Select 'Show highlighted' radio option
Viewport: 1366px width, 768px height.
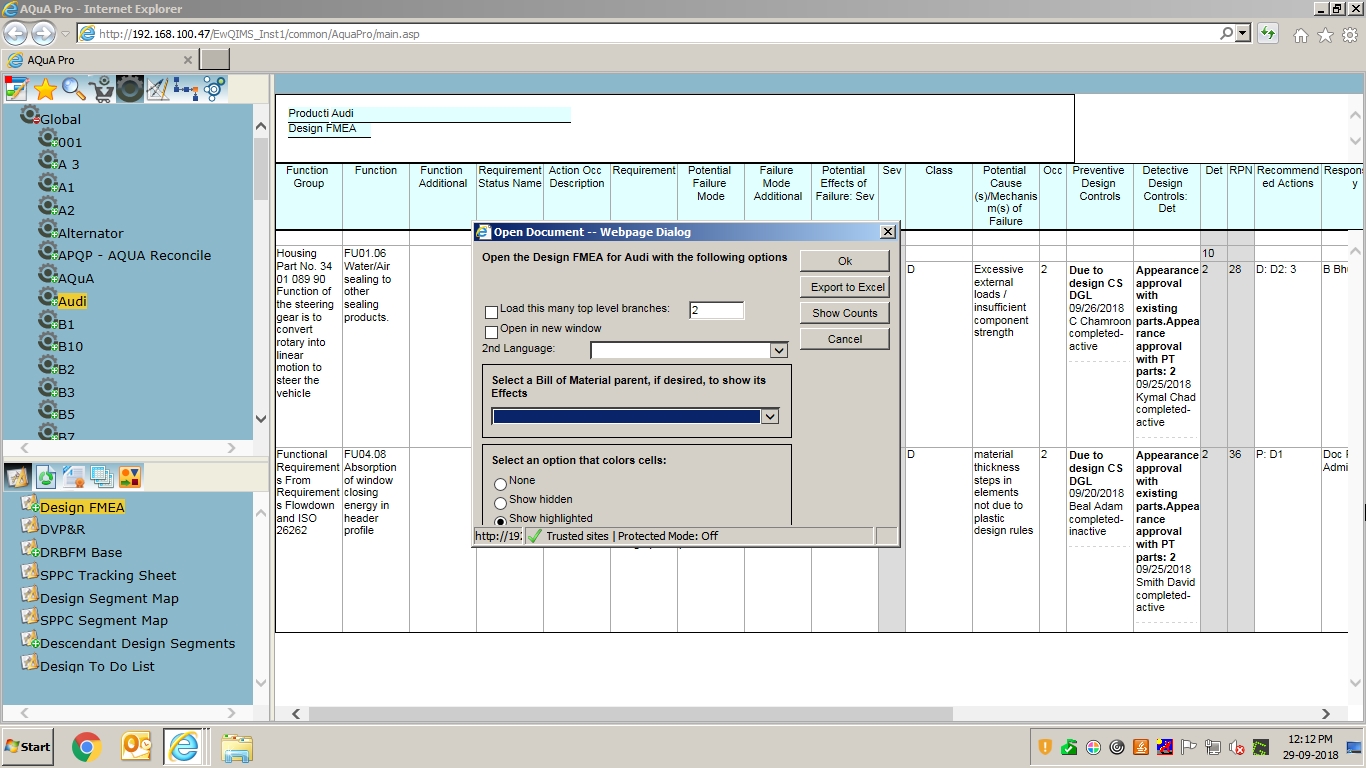501,520
